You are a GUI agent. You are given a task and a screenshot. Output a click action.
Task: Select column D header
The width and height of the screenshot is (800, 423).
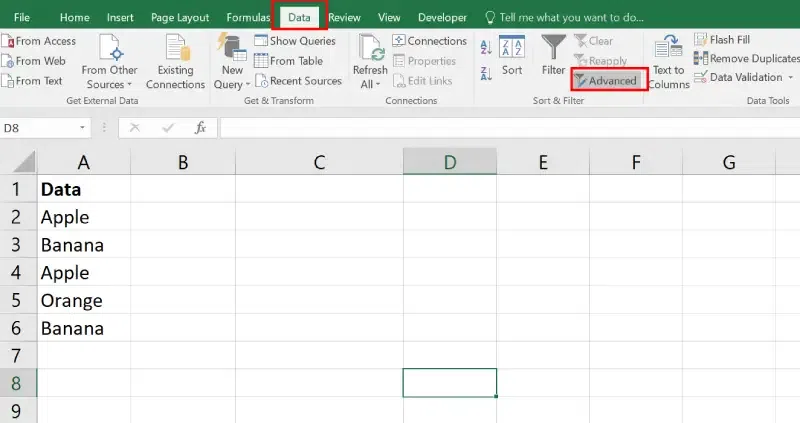449,162
